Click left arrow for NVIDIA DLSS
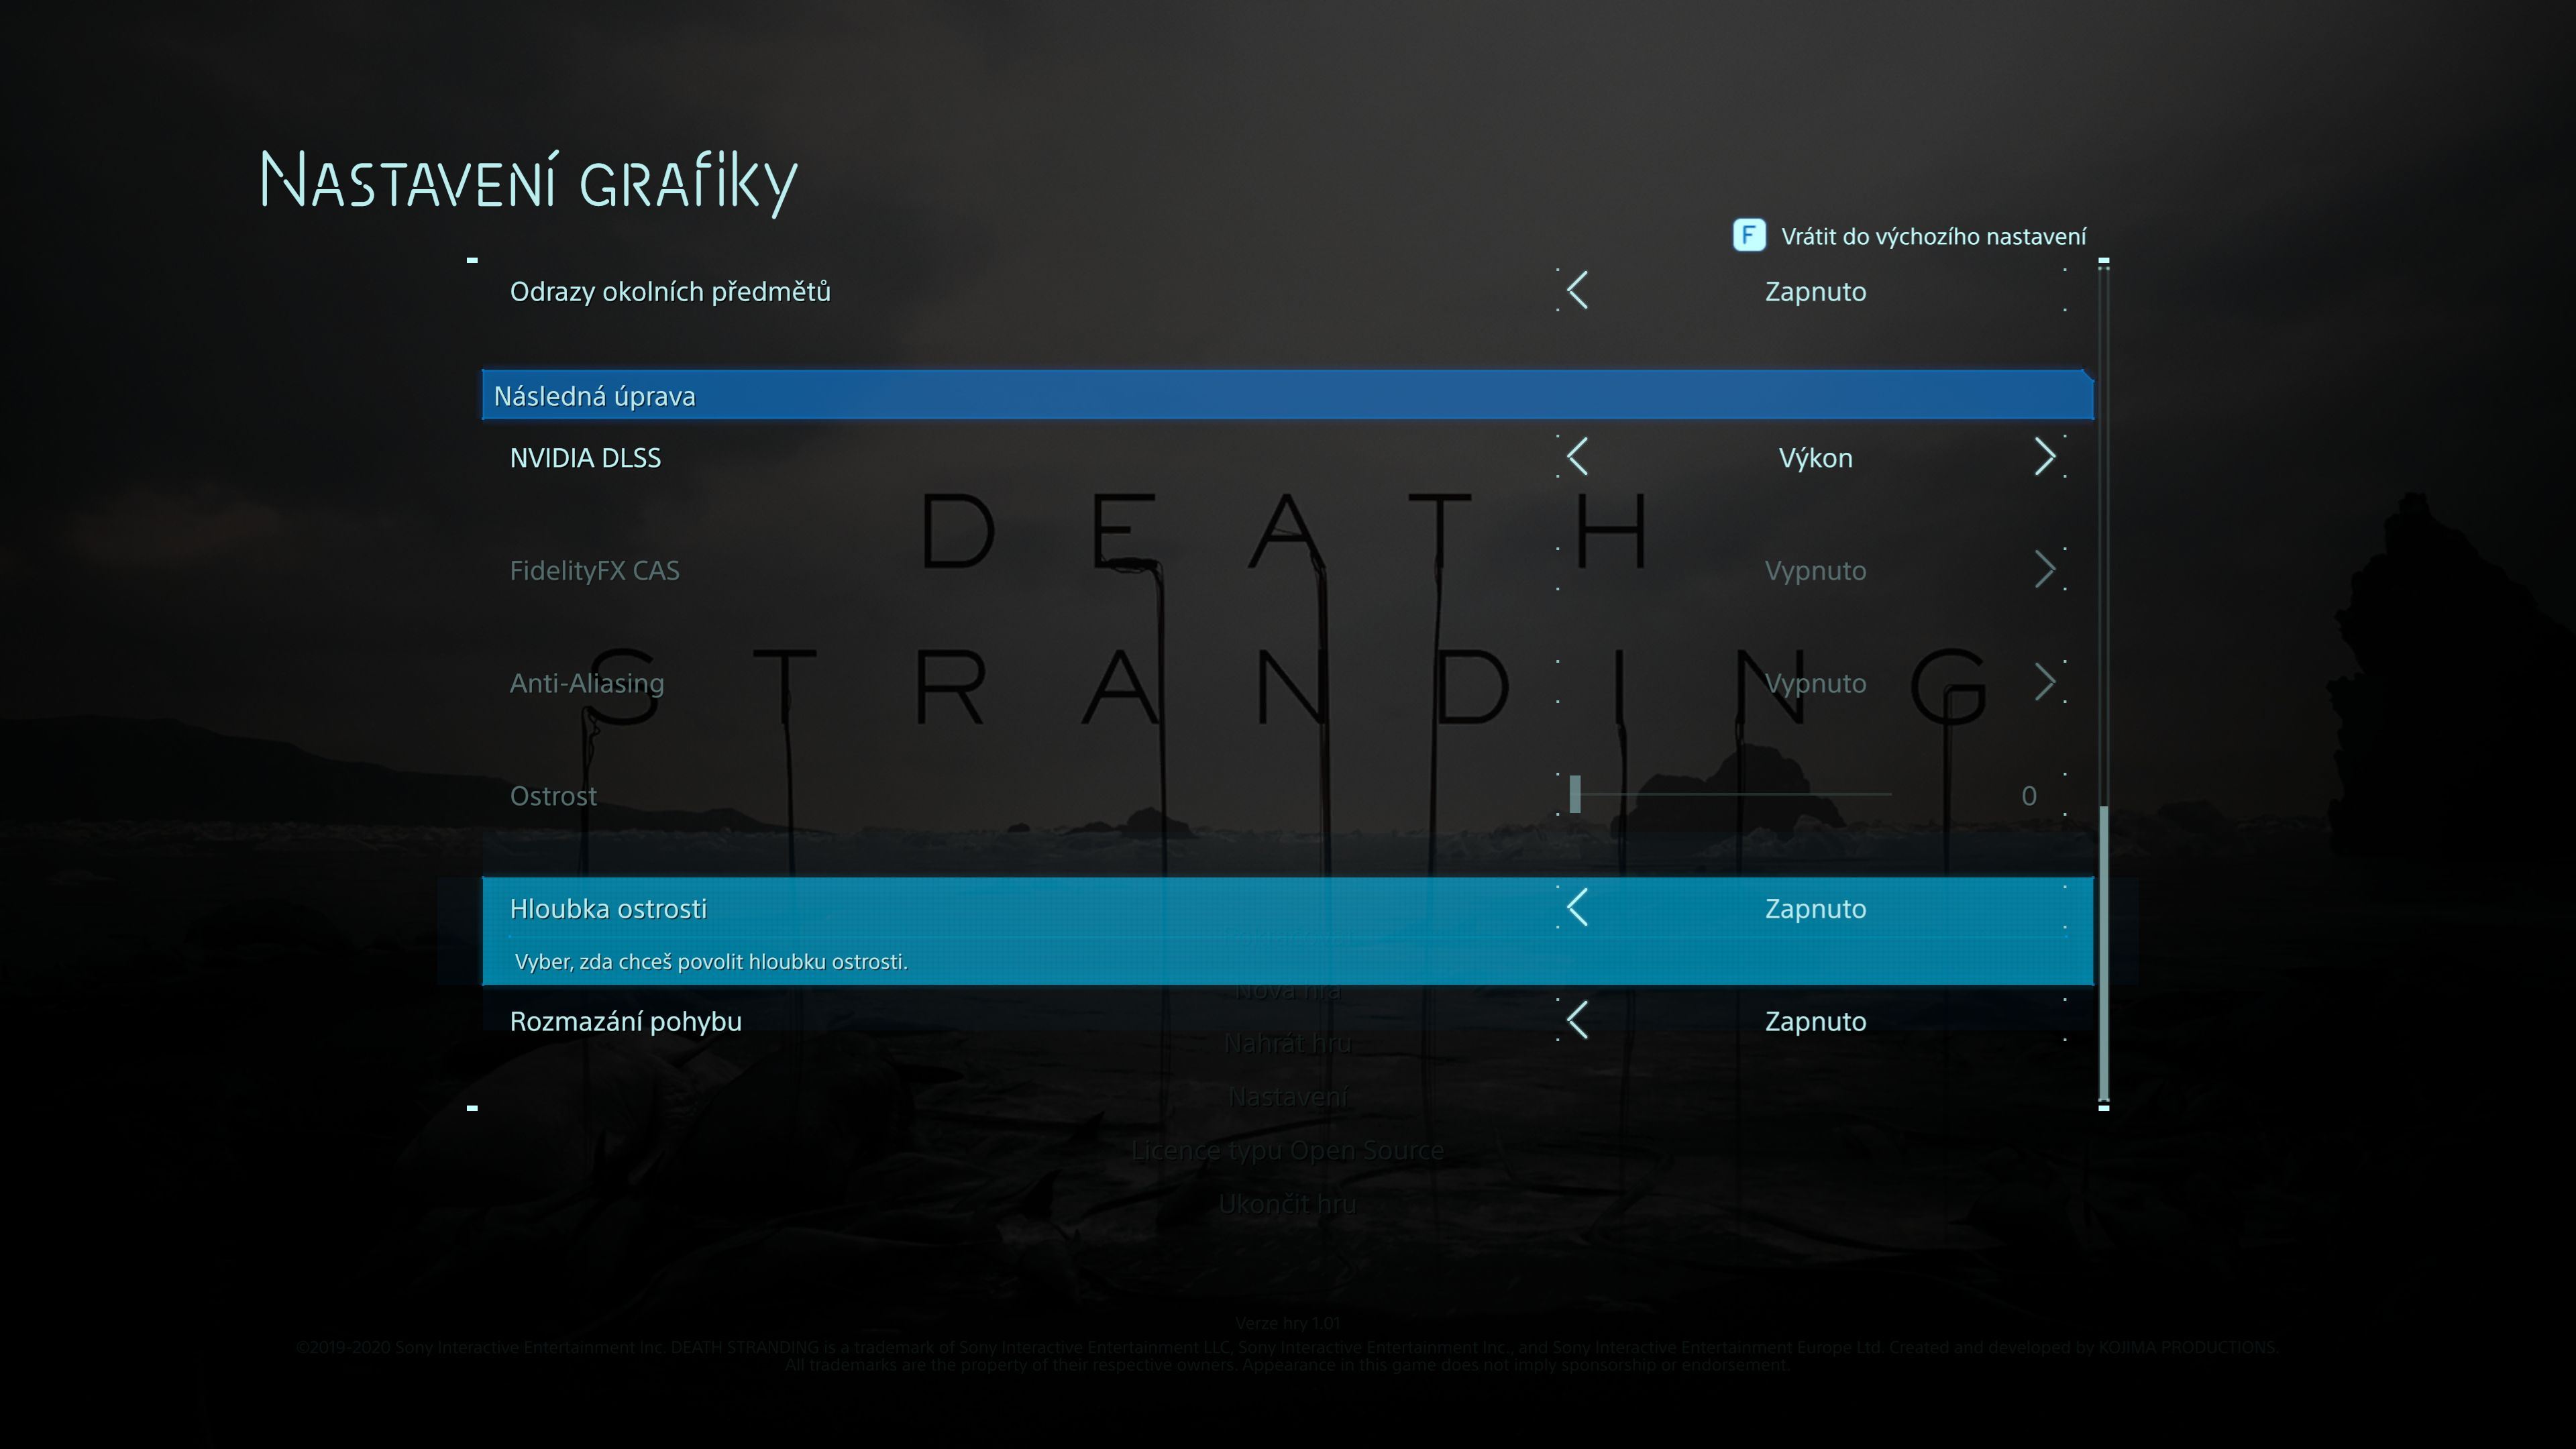The height and width of the screenshot is (1449, 2576). (1578, 457)
